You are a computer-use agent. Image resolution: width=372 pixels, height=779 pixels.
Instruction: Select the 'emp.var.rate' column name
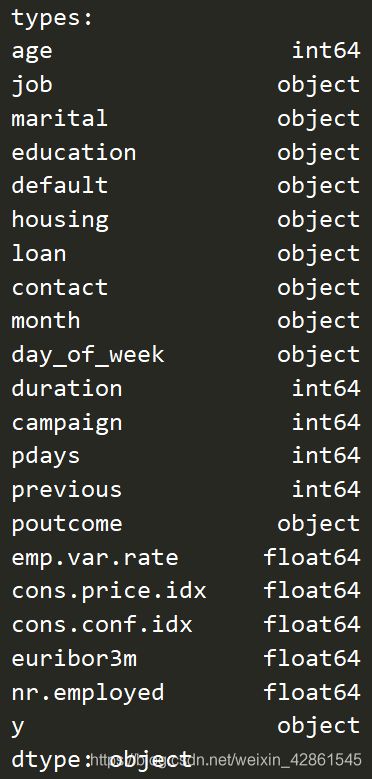tap(94, 557)
